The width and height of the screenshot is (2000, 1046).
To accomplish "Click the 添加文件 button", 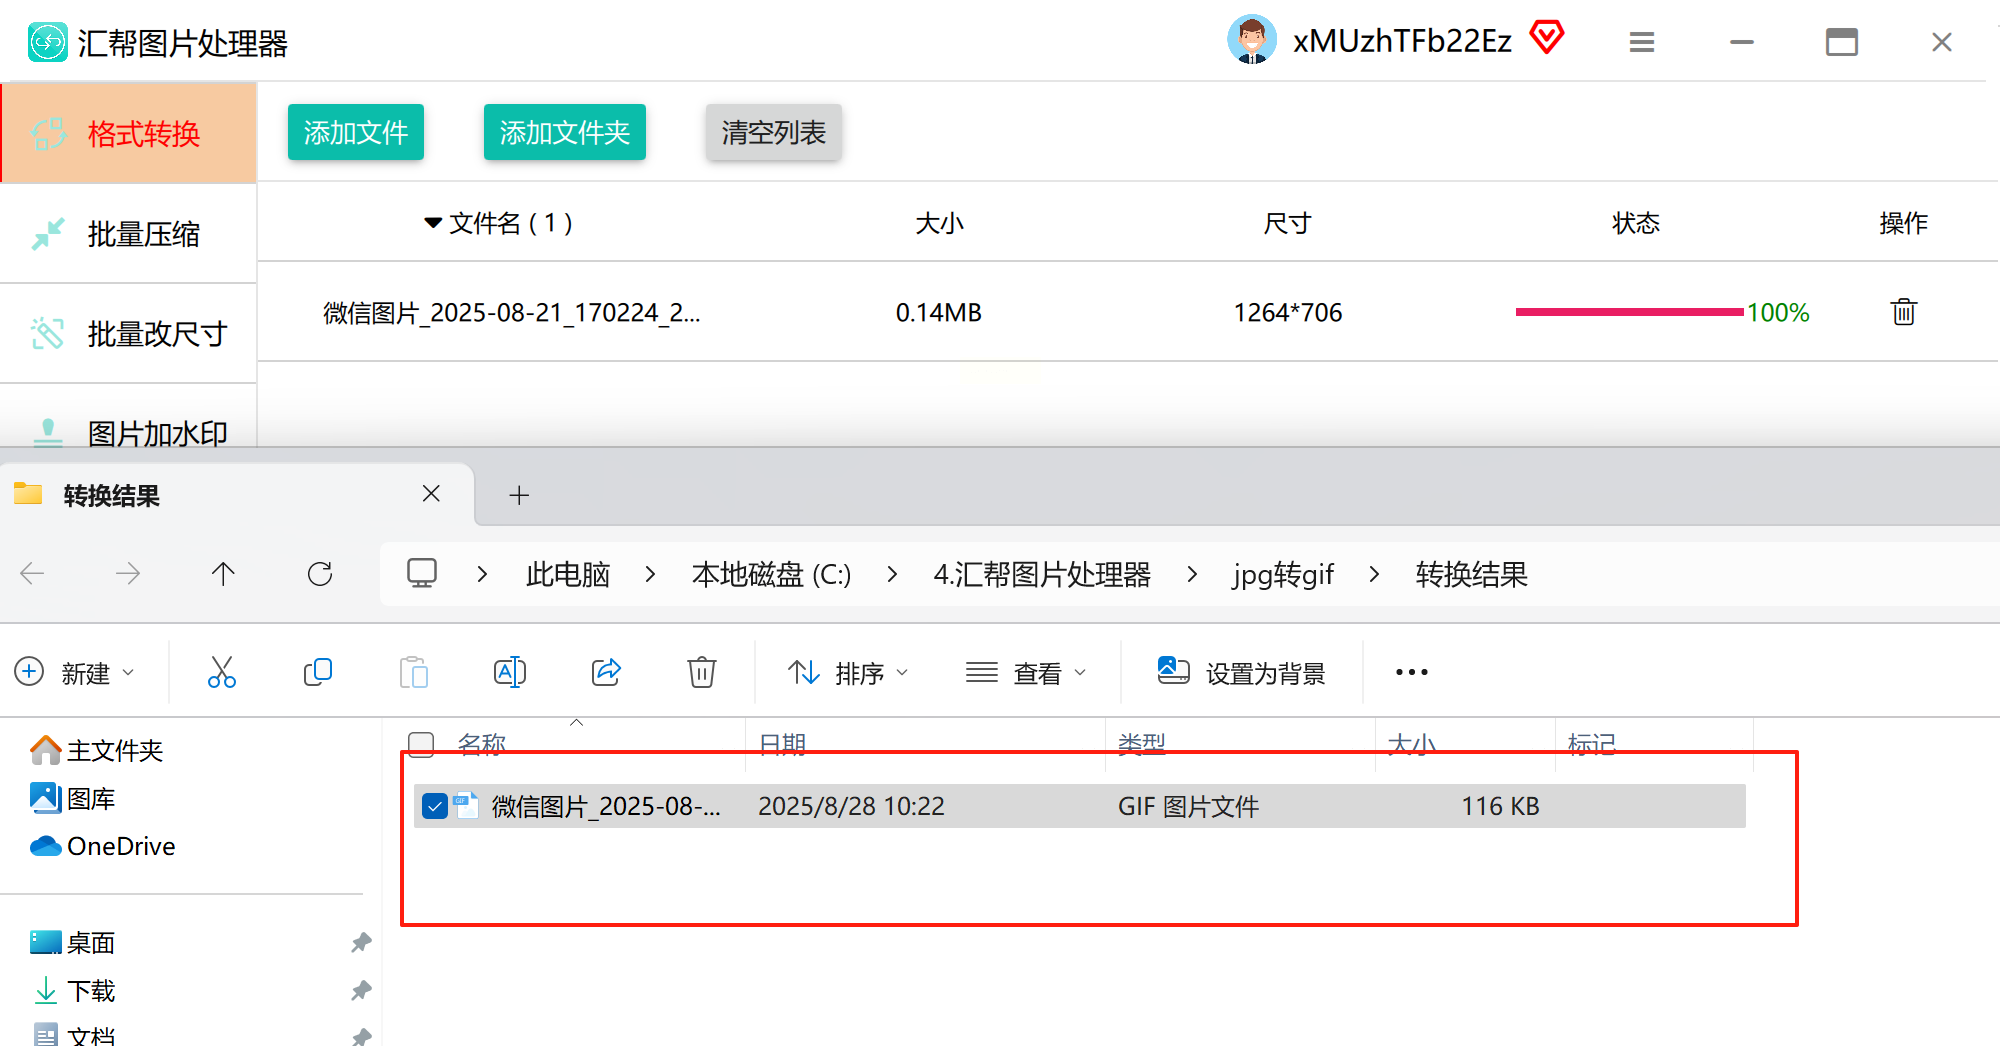I will click(x=356, y=132).
